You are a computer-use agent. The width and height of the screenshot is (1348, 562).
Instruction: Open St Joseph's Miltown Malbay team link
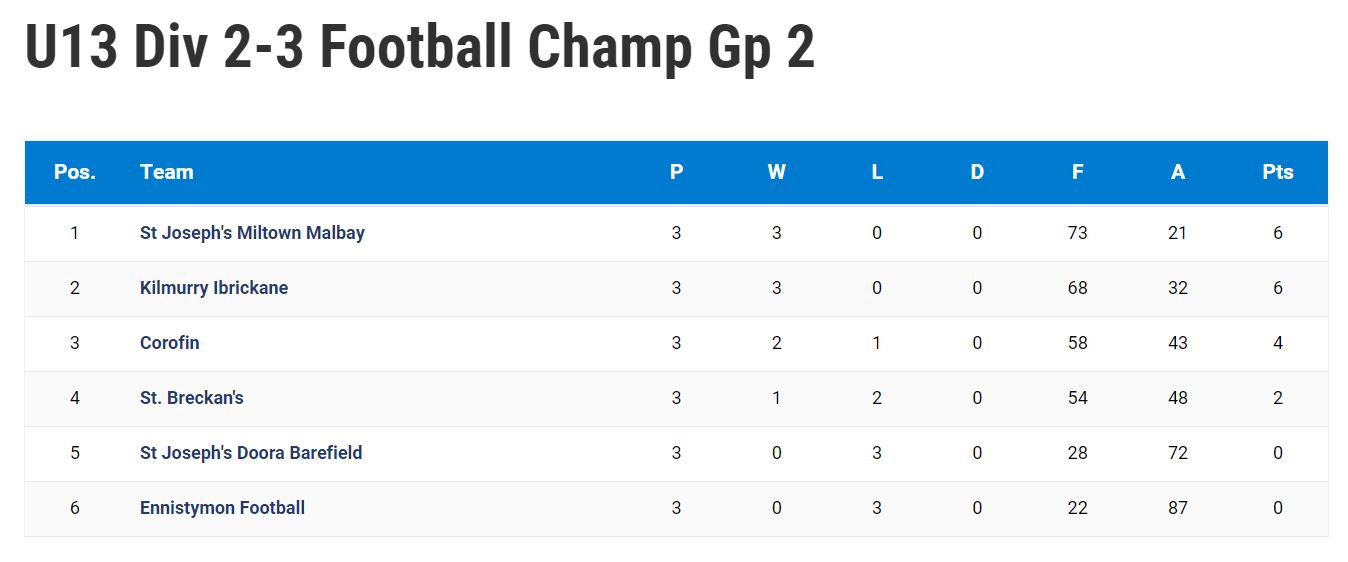click(x=252, y=233)
